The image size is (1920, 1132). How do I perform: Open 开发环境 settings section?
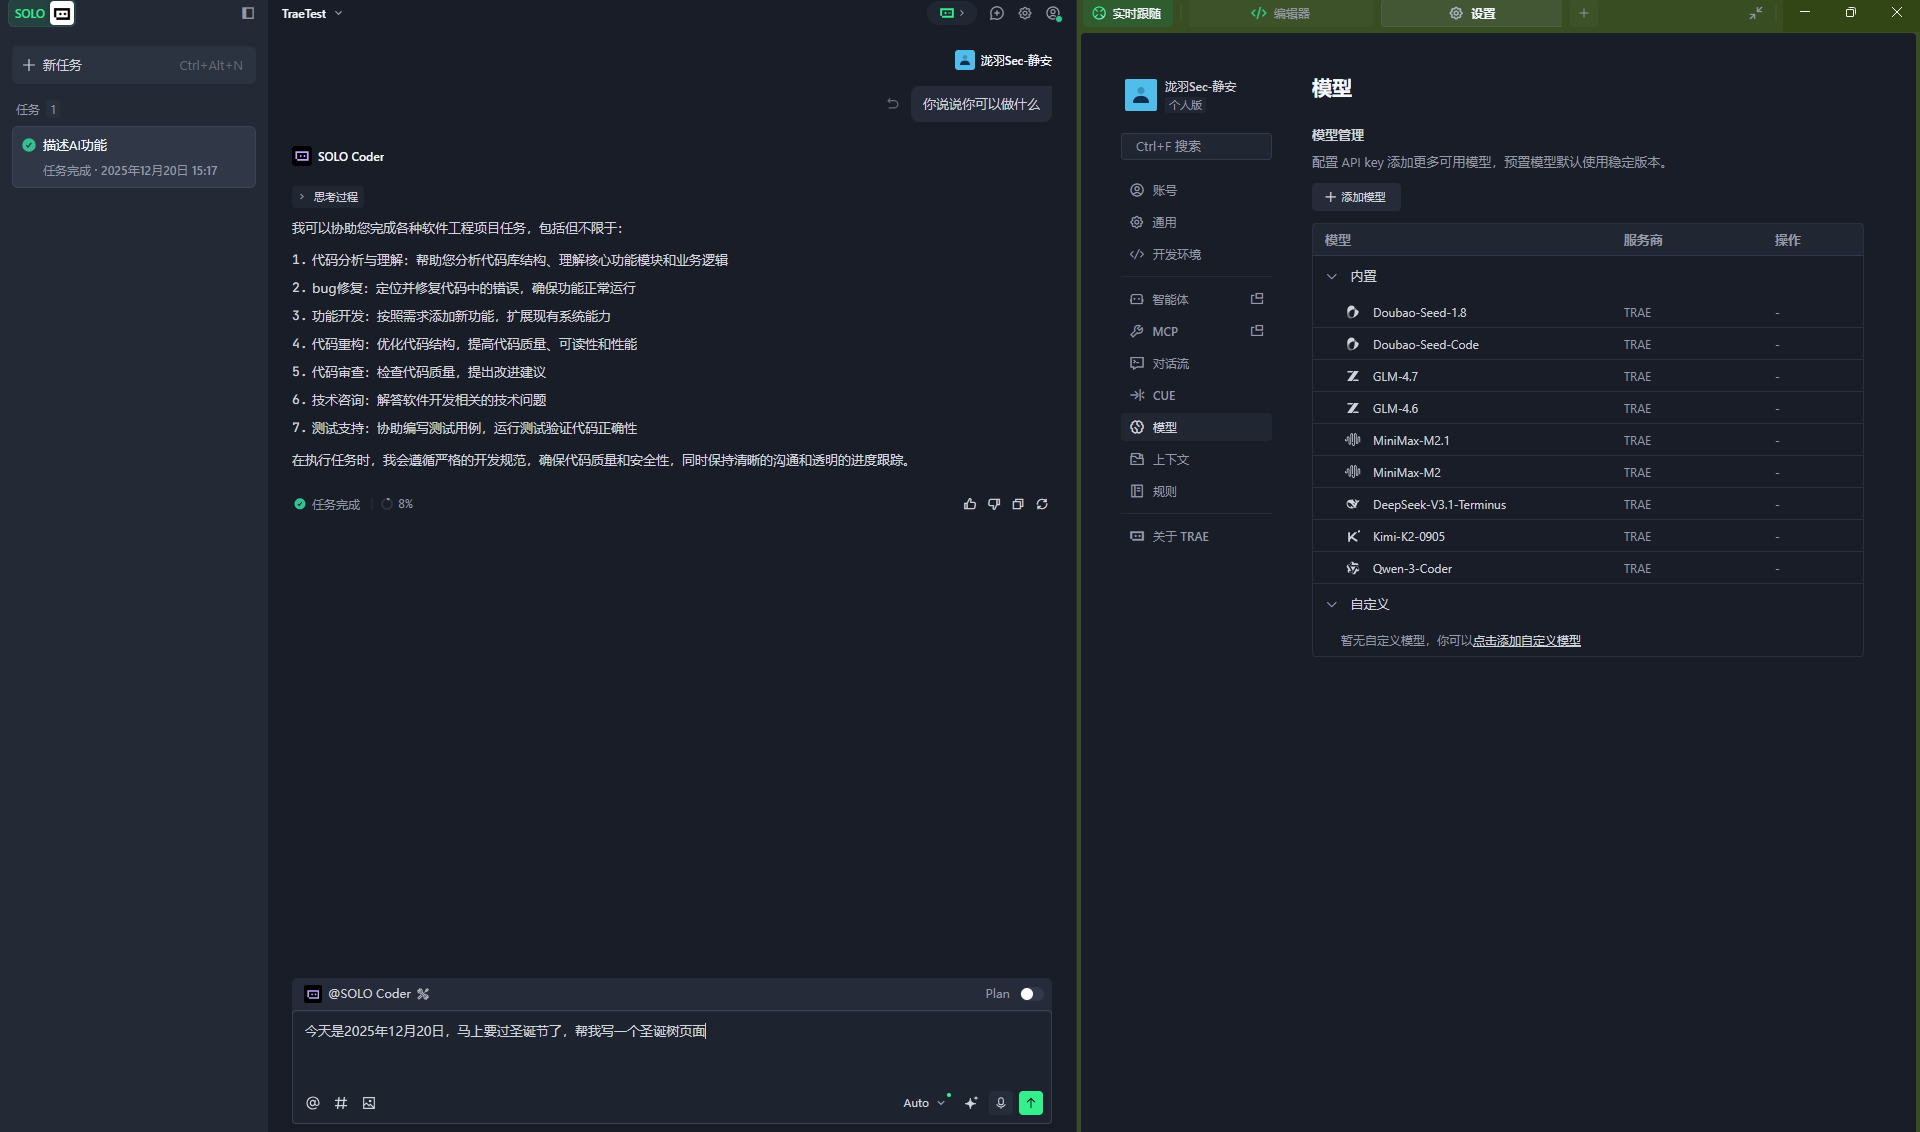coord(1196,254)
